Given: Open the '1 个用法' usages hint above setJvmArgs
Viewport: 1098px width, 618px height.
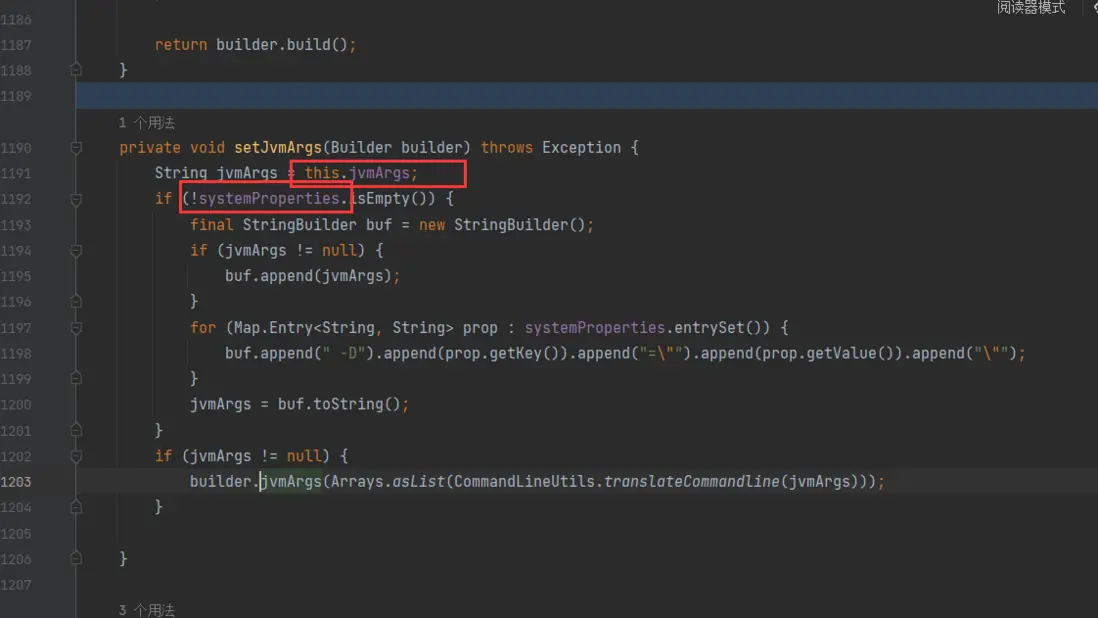Looking at the screenshot, I should (146, 123).
